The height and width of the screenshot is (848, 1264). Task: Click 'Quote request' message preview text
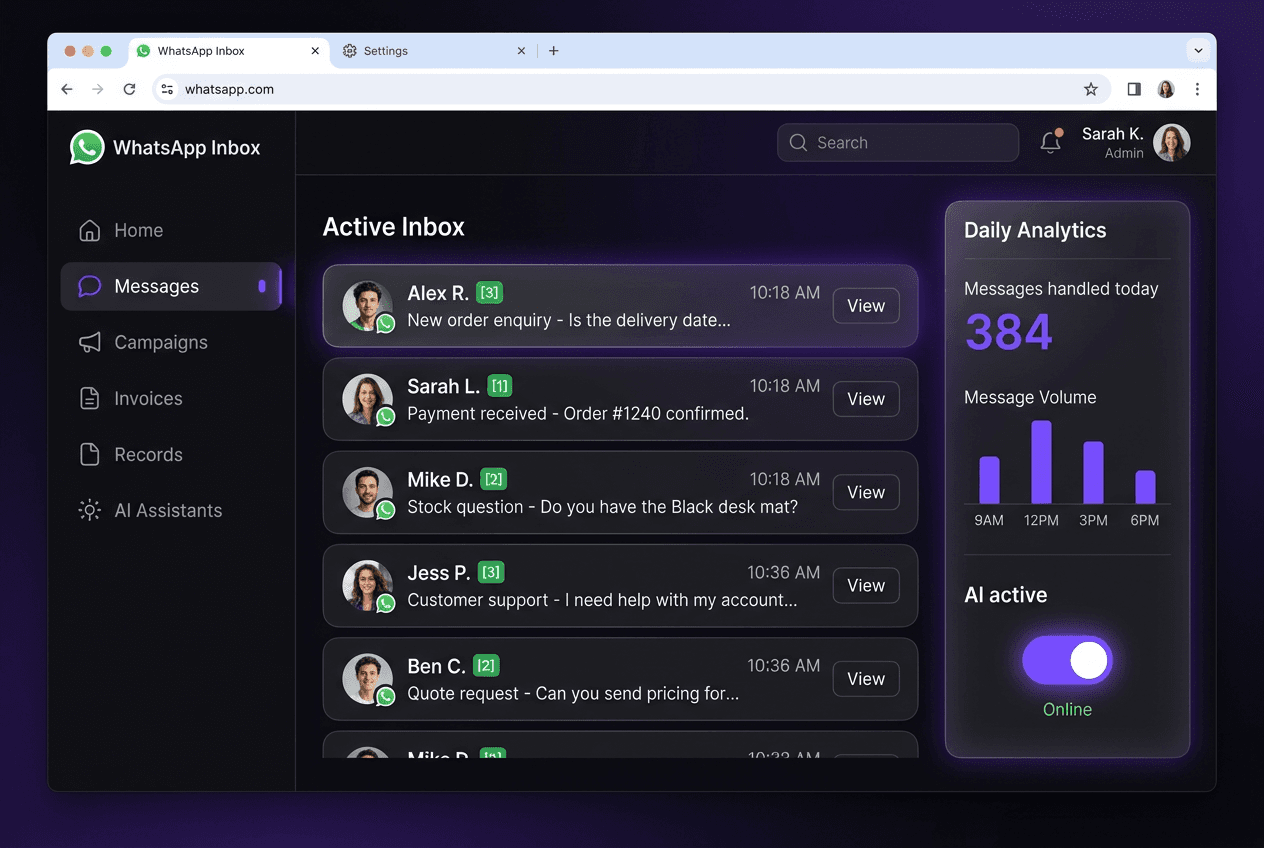point(573,693)
